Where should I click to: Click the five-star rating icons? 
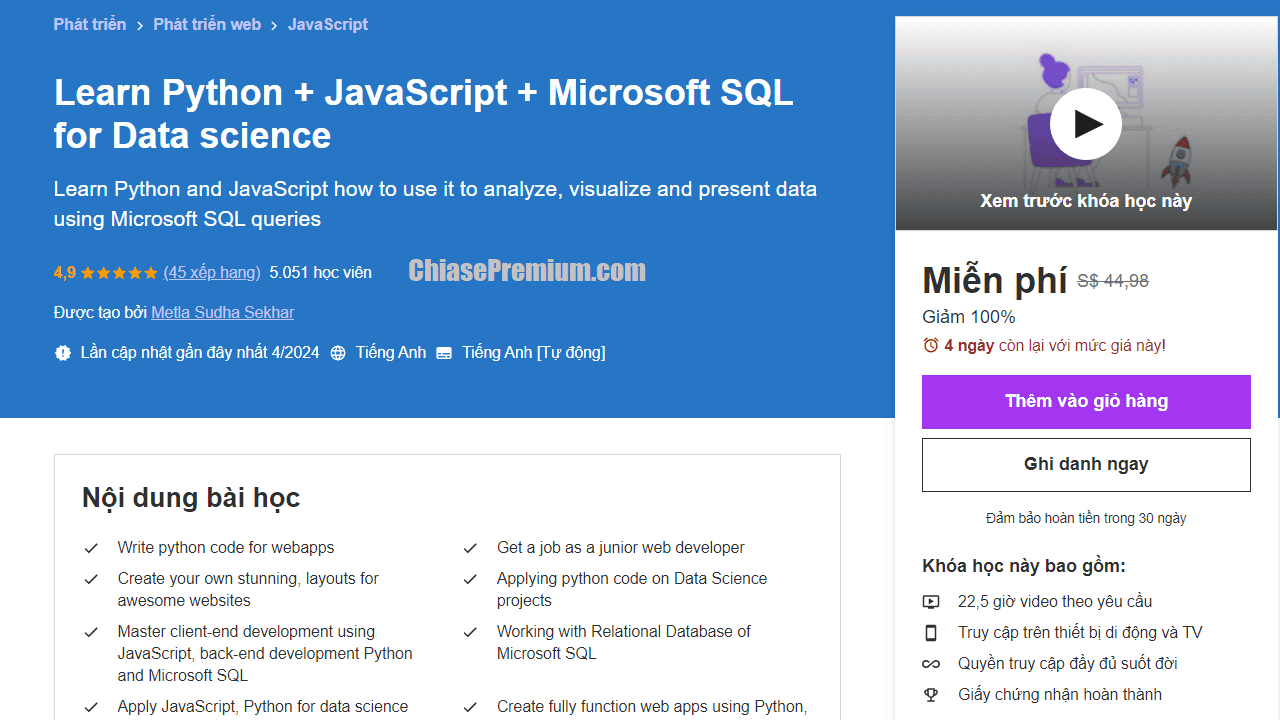(x=119, y=273)
